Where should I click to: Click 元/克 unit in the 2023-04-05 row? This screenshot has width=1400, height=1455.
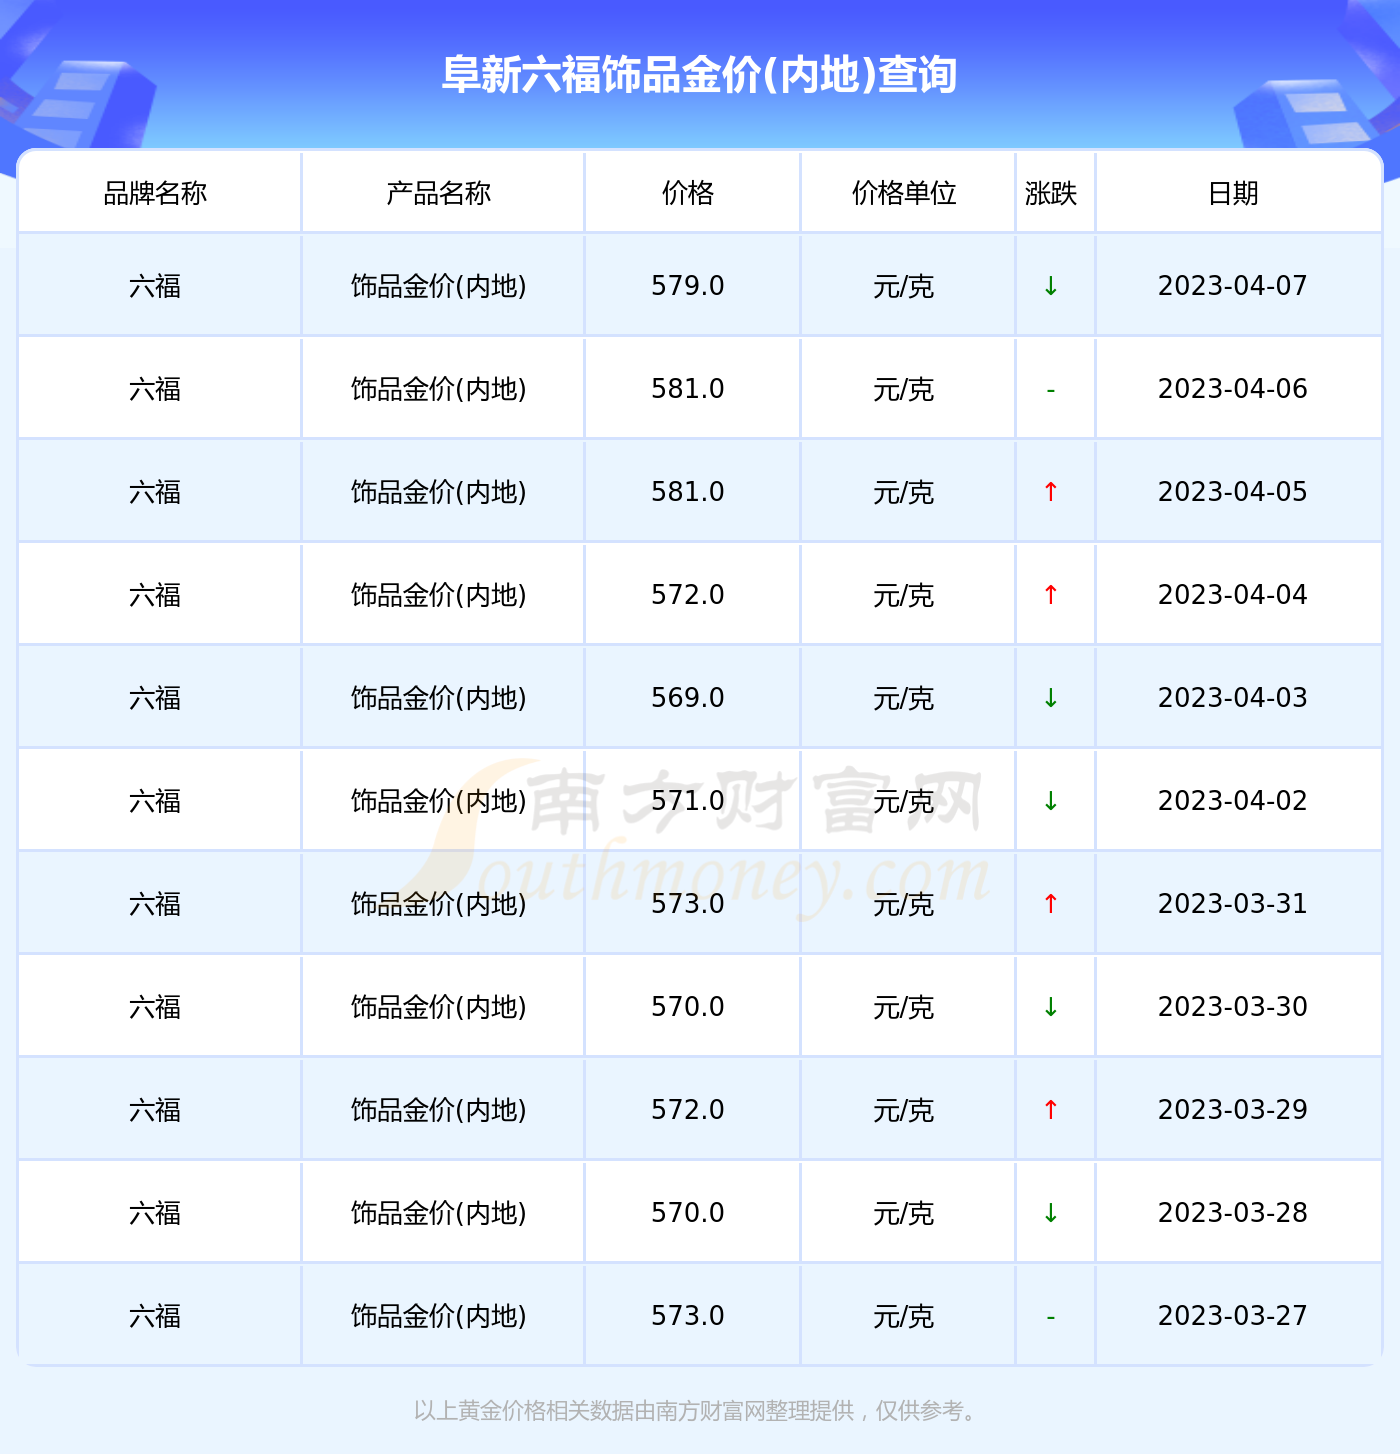tap(904, 492)
